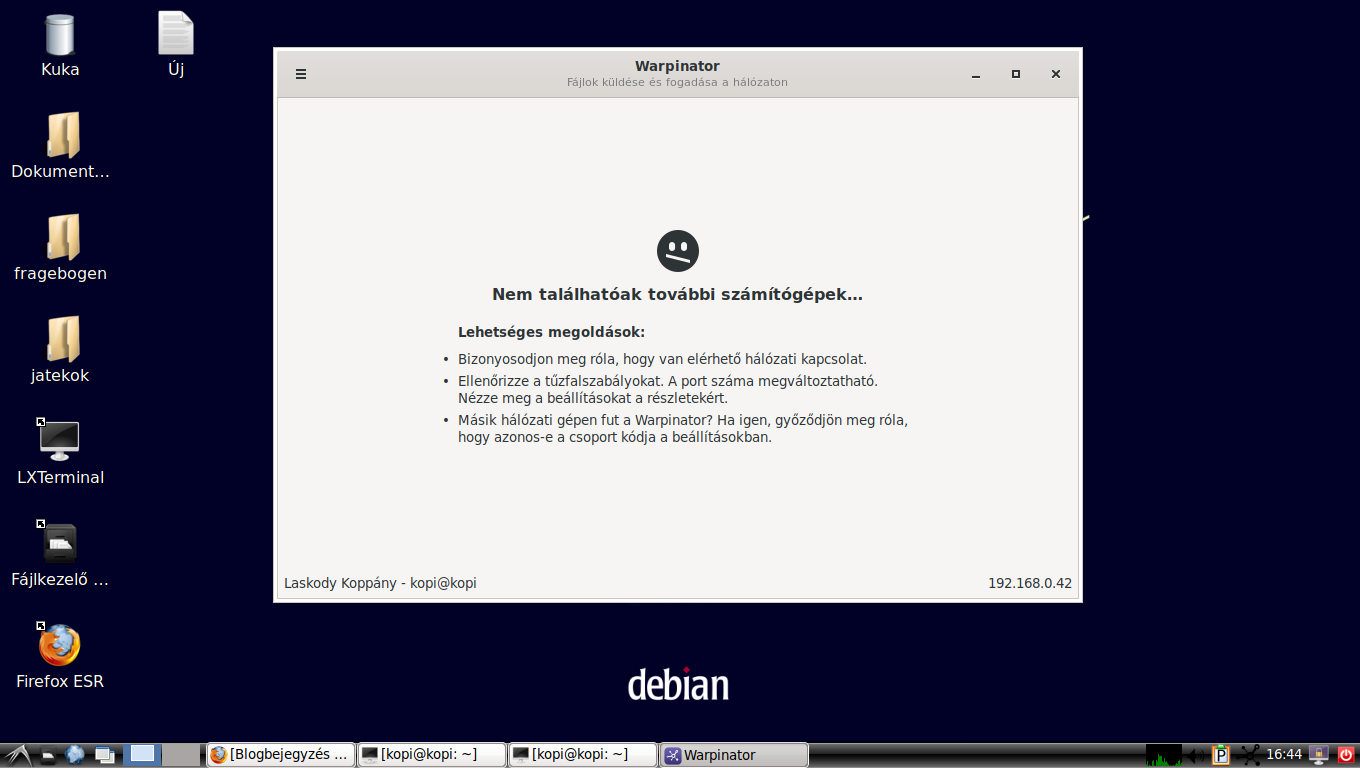Screen dimensions: 1360x768
Task: Switch to first kopi@kopi terminal in taskbar
Action: coord(431,755)
